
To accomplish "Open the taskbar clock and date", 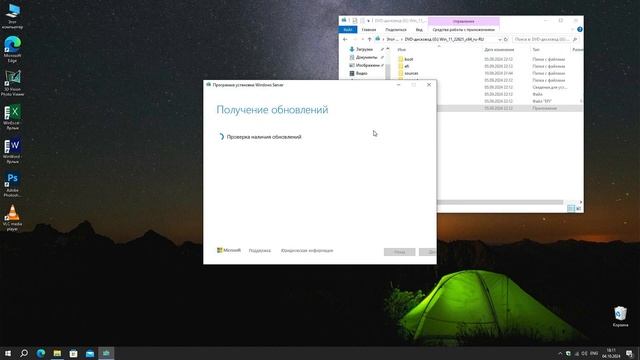I will (611, 353).
